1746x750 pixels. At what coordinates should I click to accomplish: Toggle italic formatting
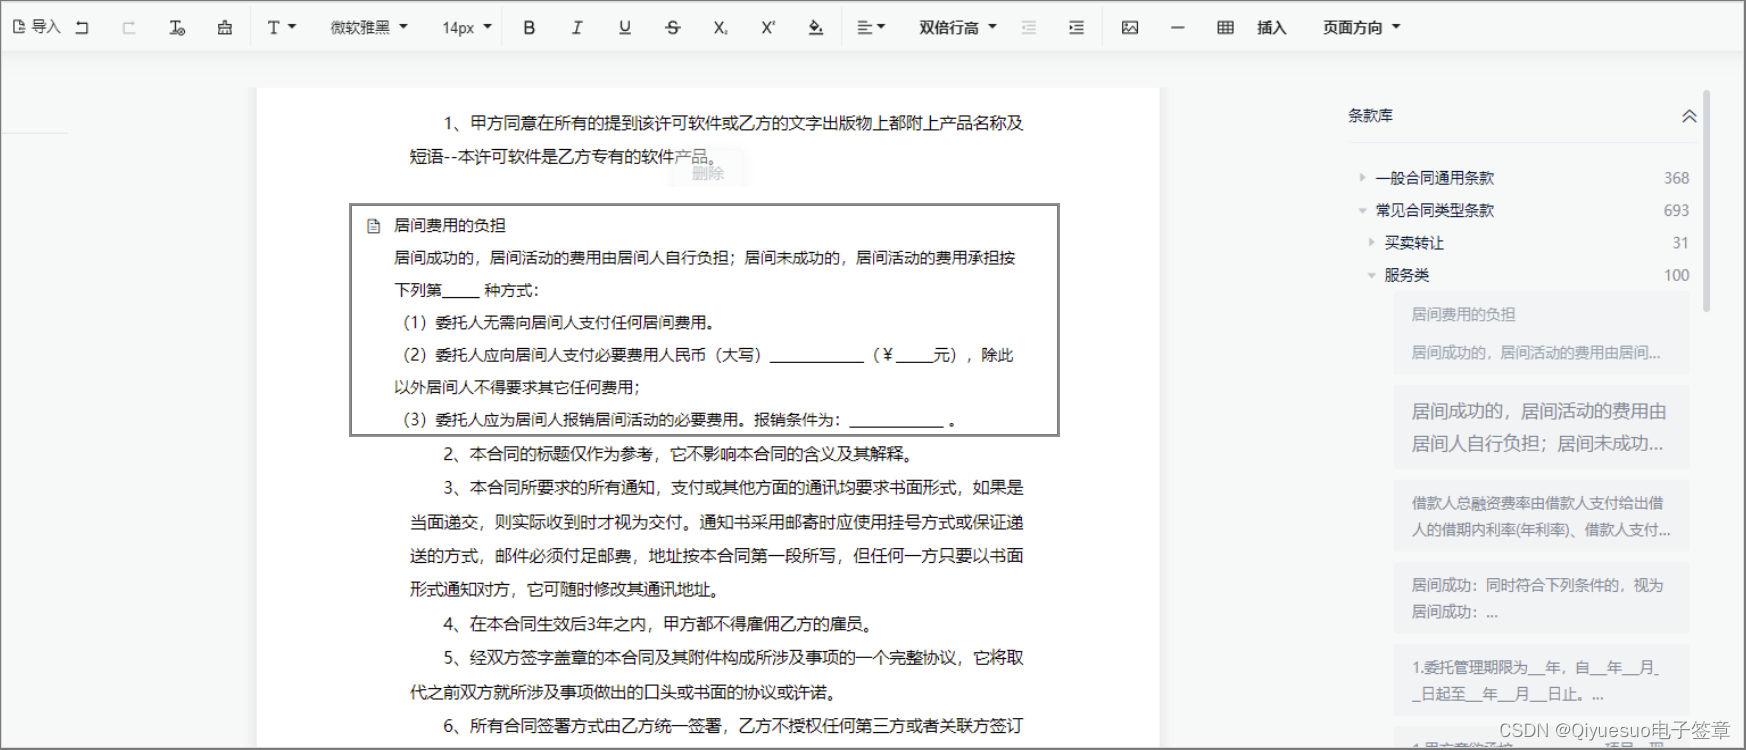pos(577,28)
